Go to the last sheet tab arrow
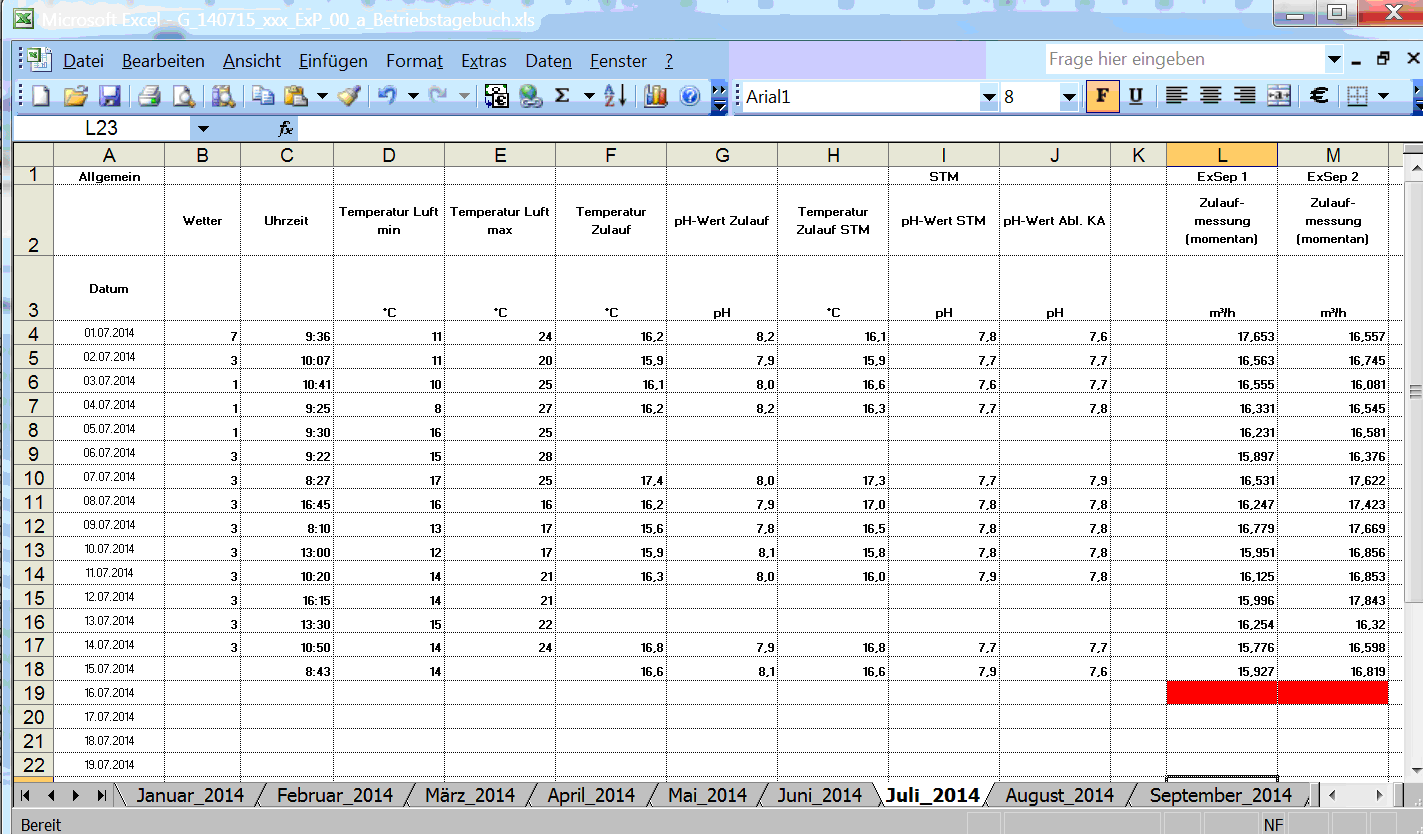This screenshot has width=1423, height=834. (101, 795)
